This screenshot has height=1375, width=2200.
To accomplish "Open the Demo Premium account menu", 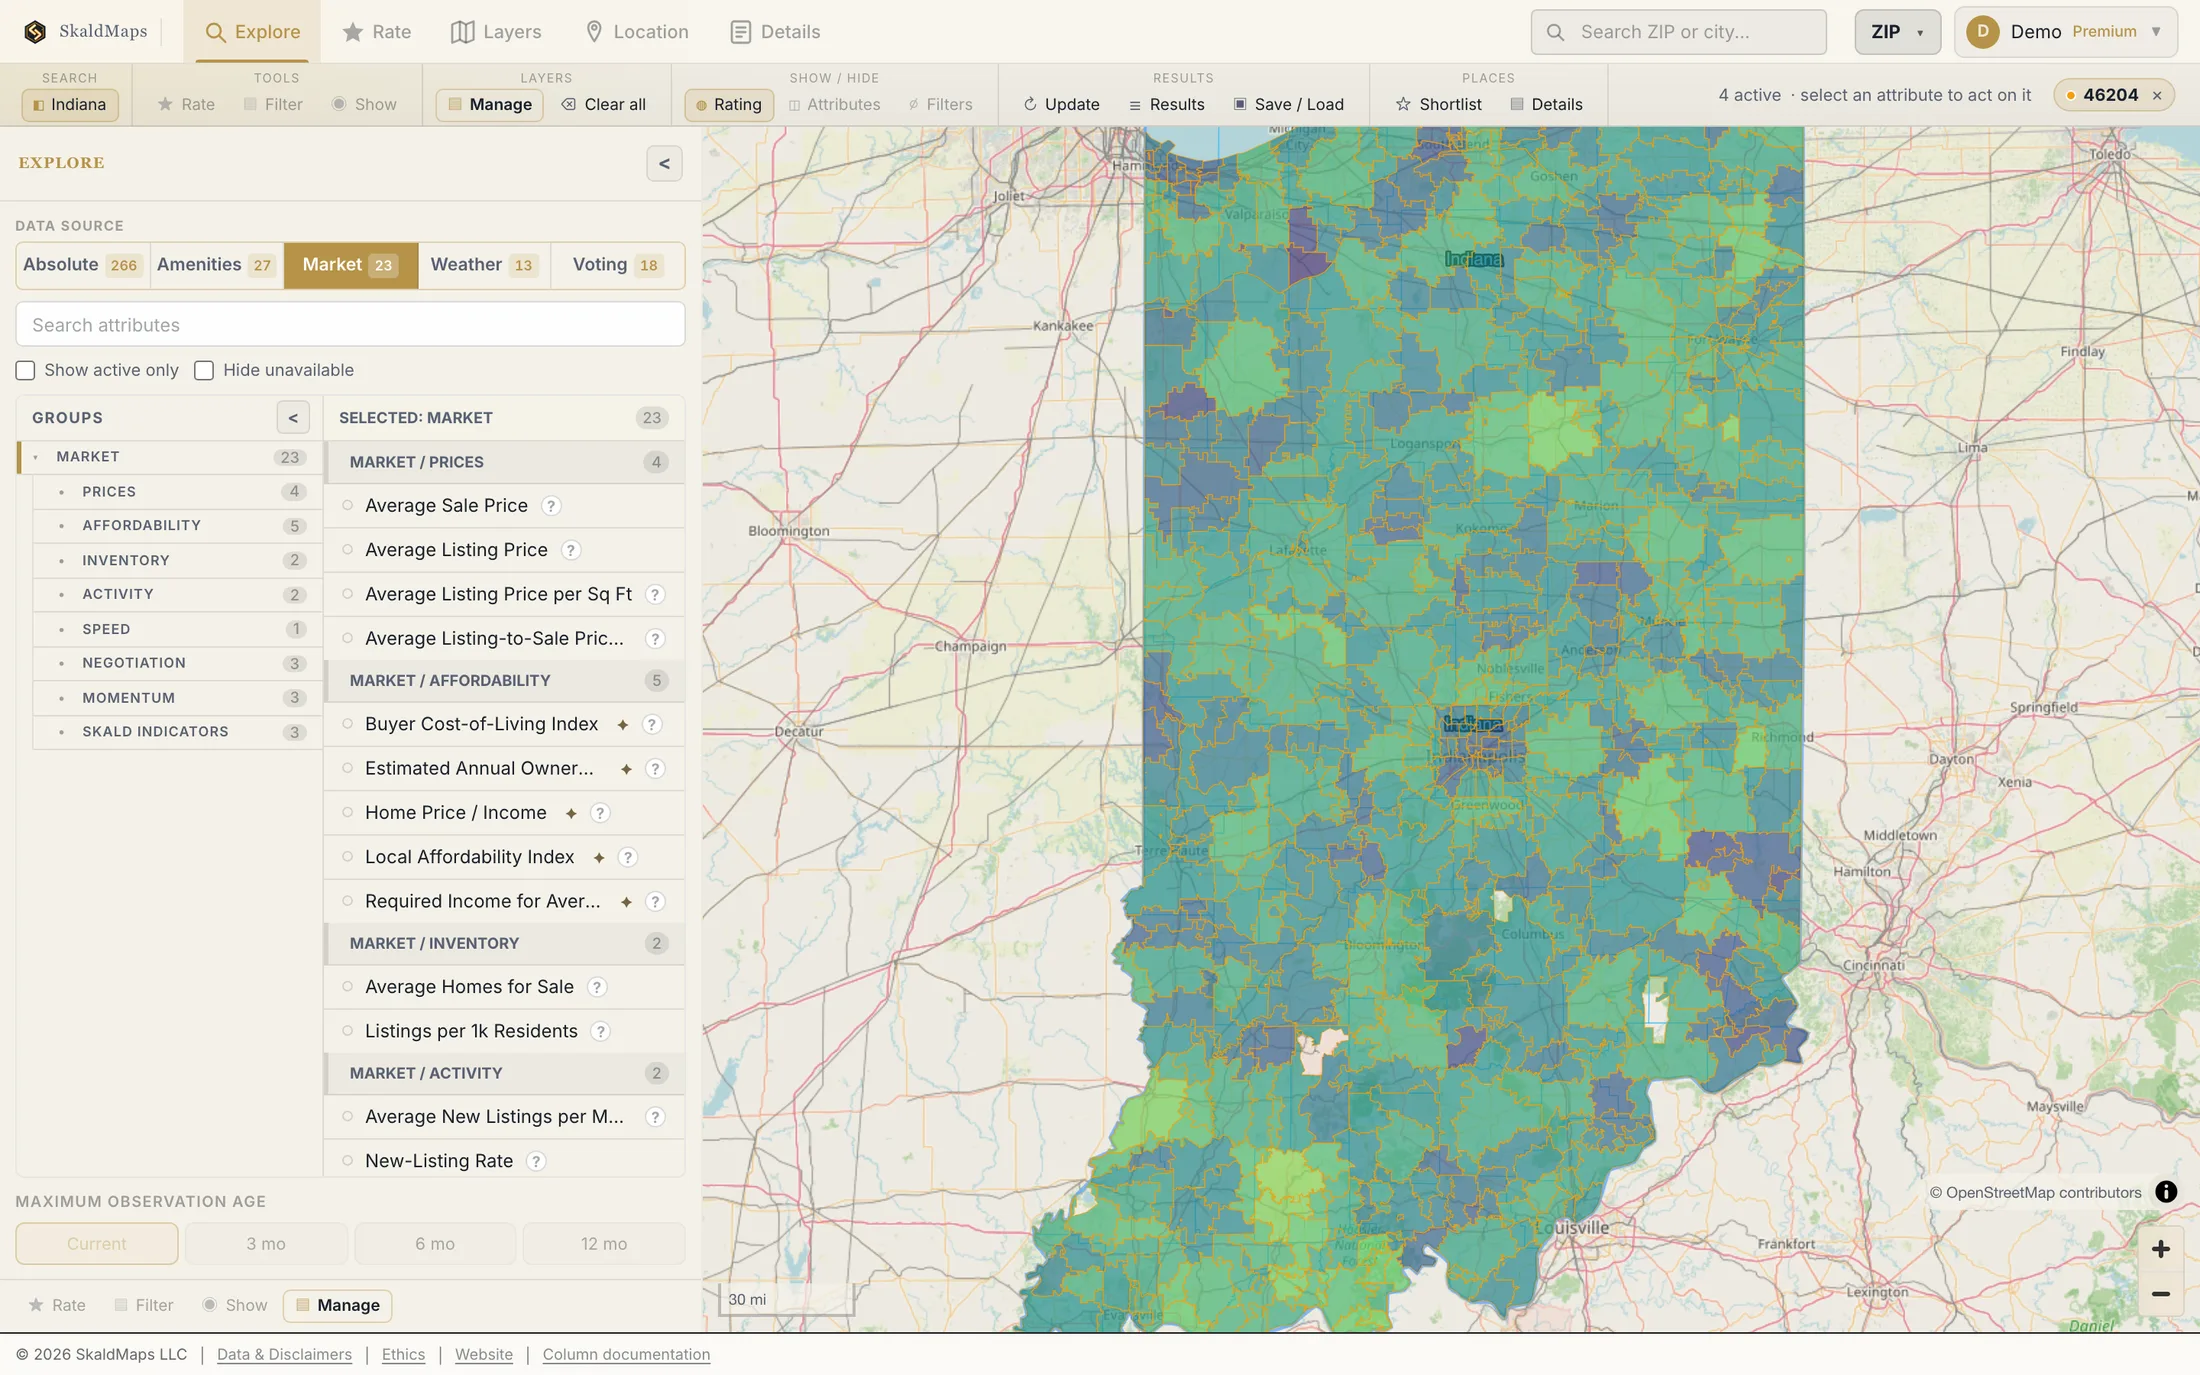I will coord(2065,32).
